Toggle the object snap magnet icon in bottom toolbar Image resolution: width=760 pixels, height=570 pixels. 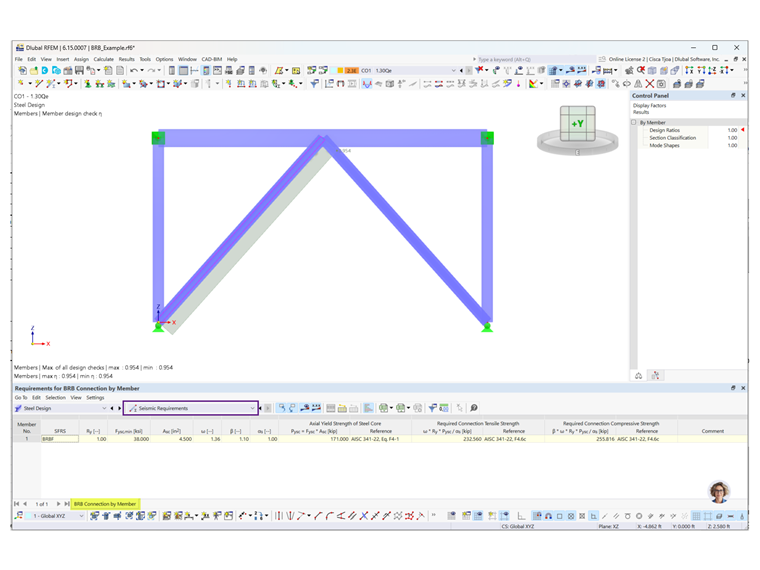tap(548, 516)
